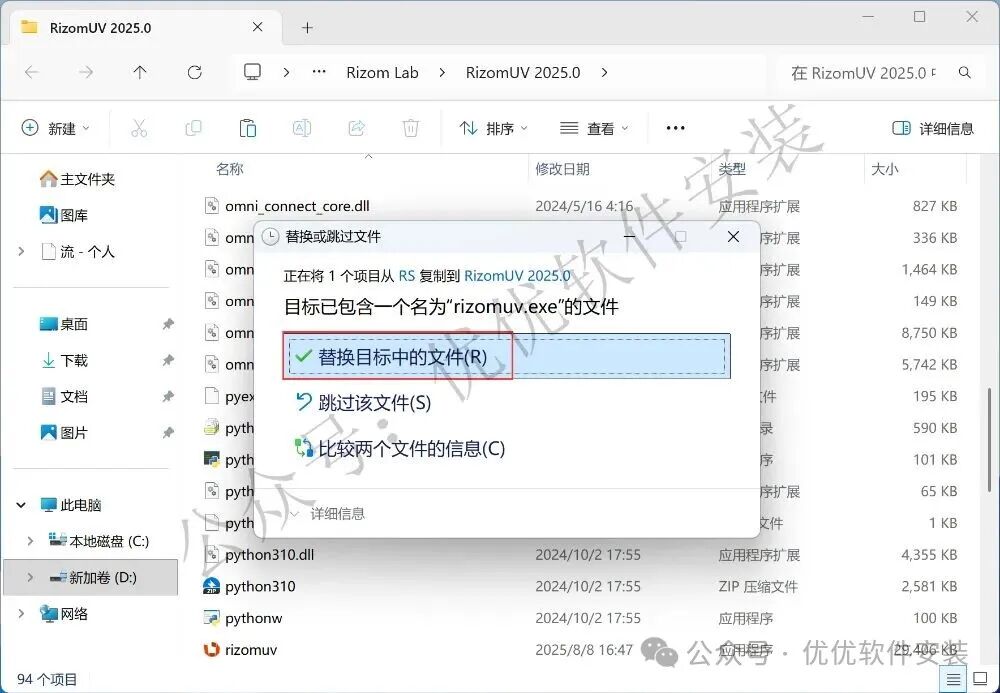Sort by Date modified (修改日期) column

562,169
